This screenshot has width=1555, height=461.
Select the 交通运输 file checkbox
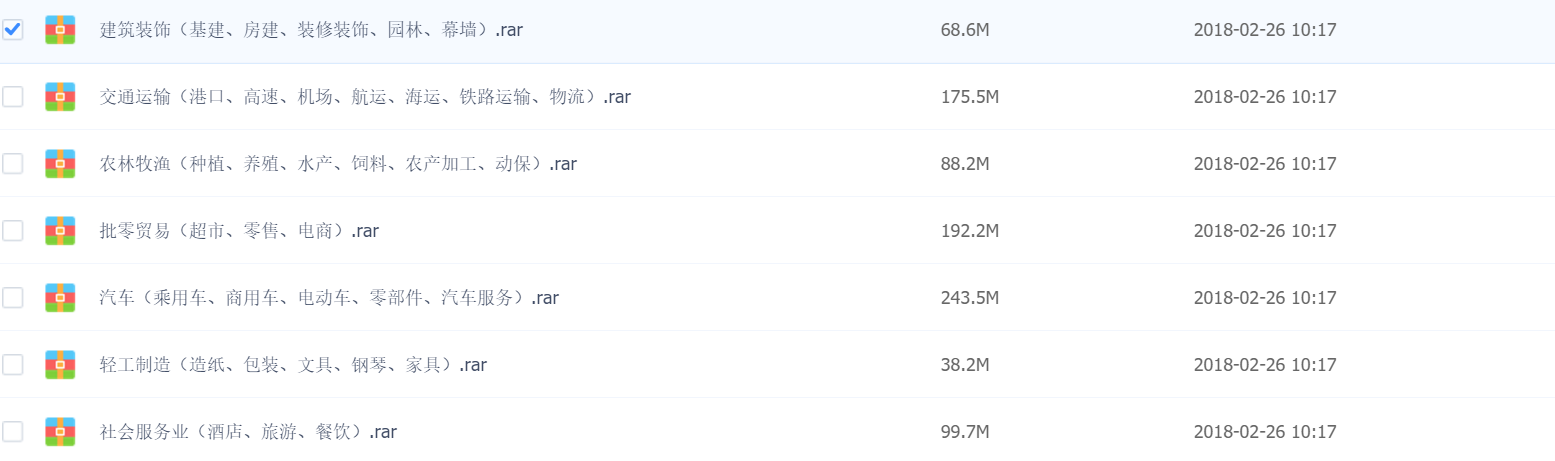pyautogui.click(x=13, y=97)
